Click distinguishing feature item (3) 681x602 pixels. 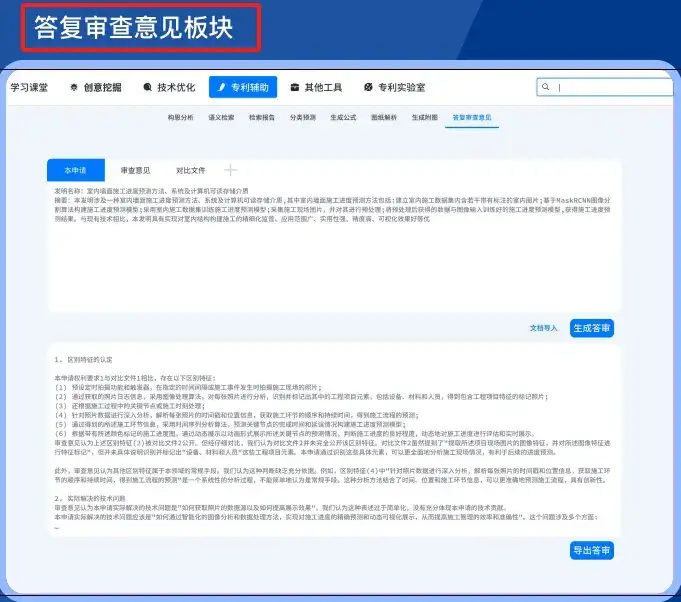click(x=129, y=406)
